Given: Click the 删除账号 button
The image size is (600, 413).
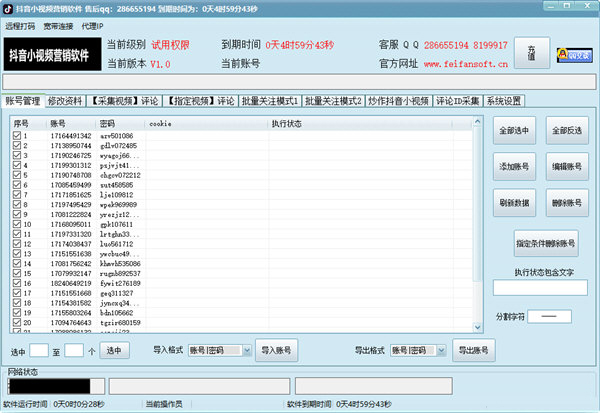Looking at the screenshot, I should 567,203.
